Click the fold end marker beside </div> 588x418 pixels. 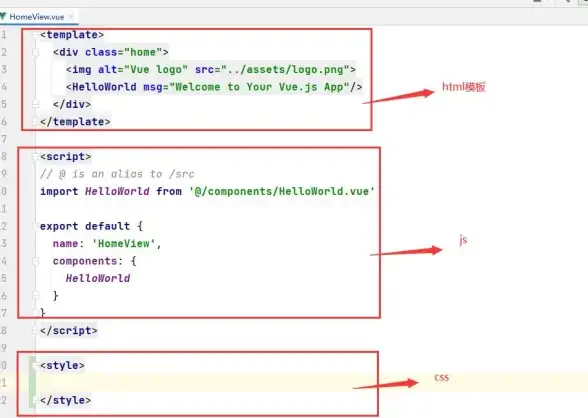point(36,105)
